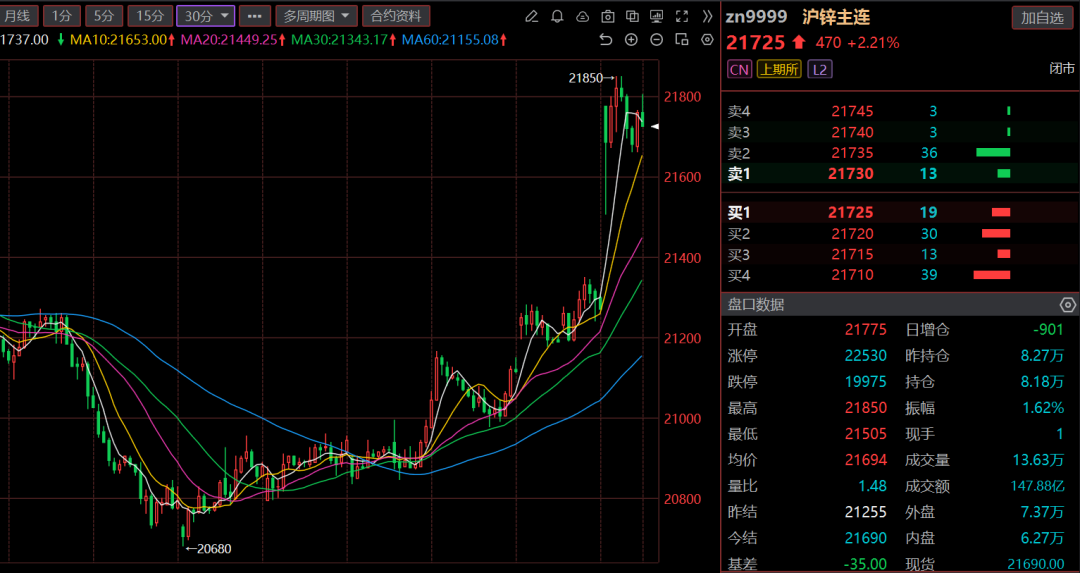Select the 卖1 price 21730 row
The image size is (1080, 573).
pos(900,174)
